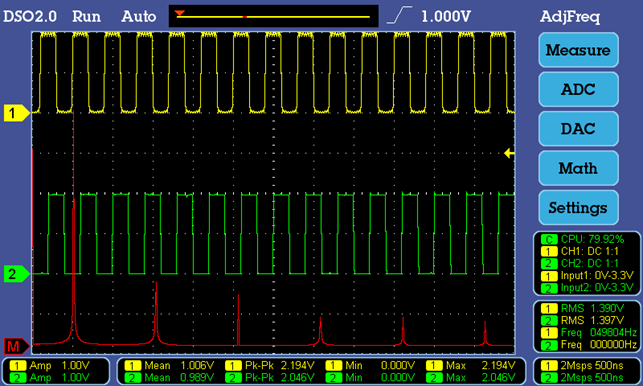Change the Auto trigger mode label

coord(139,16)
